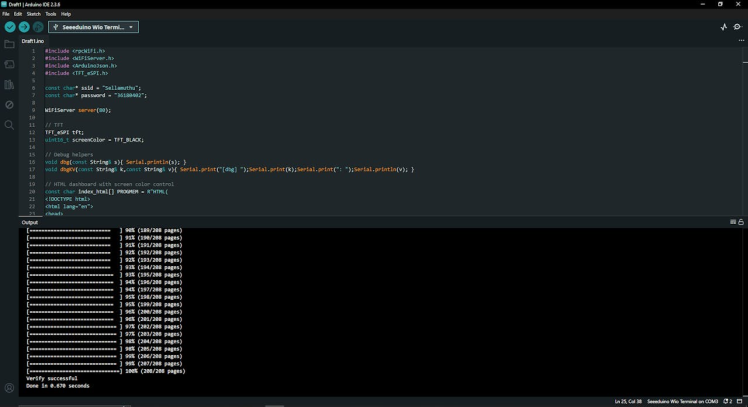This screenshot has height=407, width=748.
Task: Open the Boards Manager panel
Action: pos(9,64)
